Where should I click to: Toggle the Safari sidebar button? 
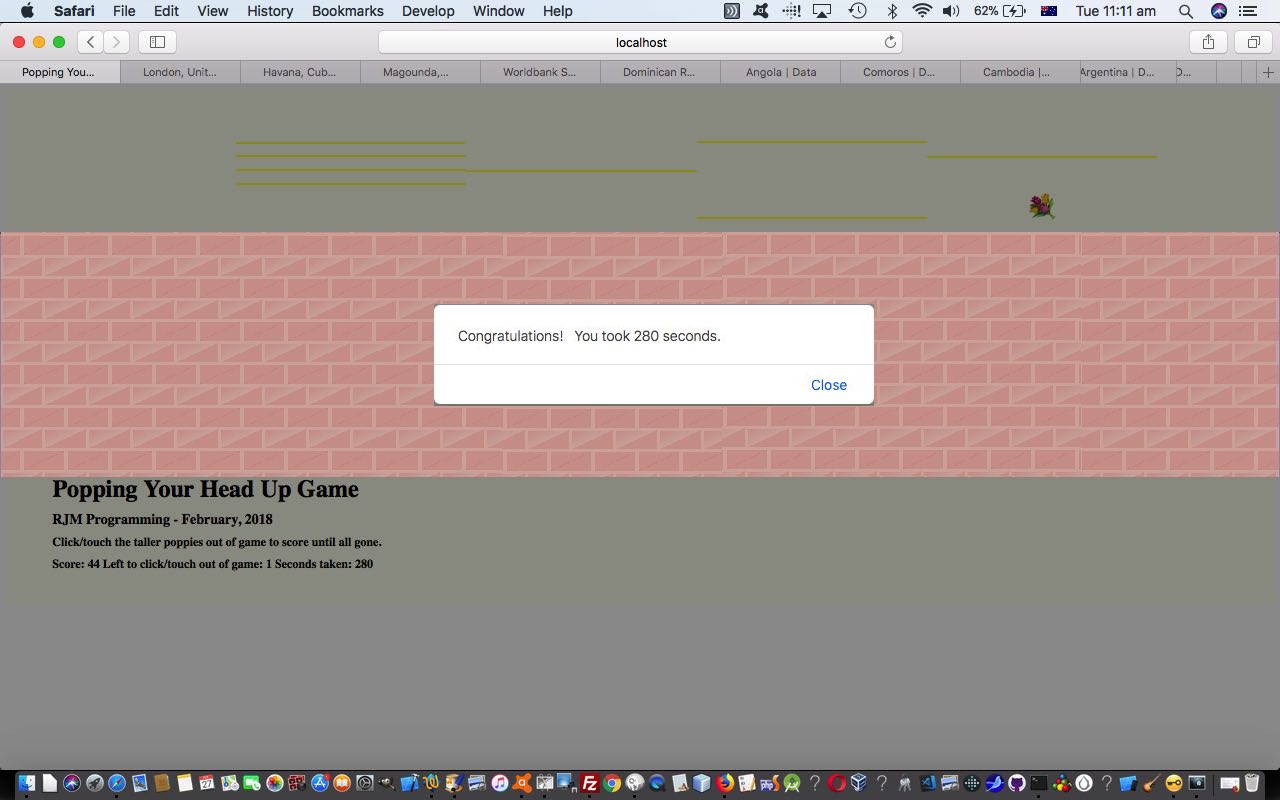click(157, 42)
